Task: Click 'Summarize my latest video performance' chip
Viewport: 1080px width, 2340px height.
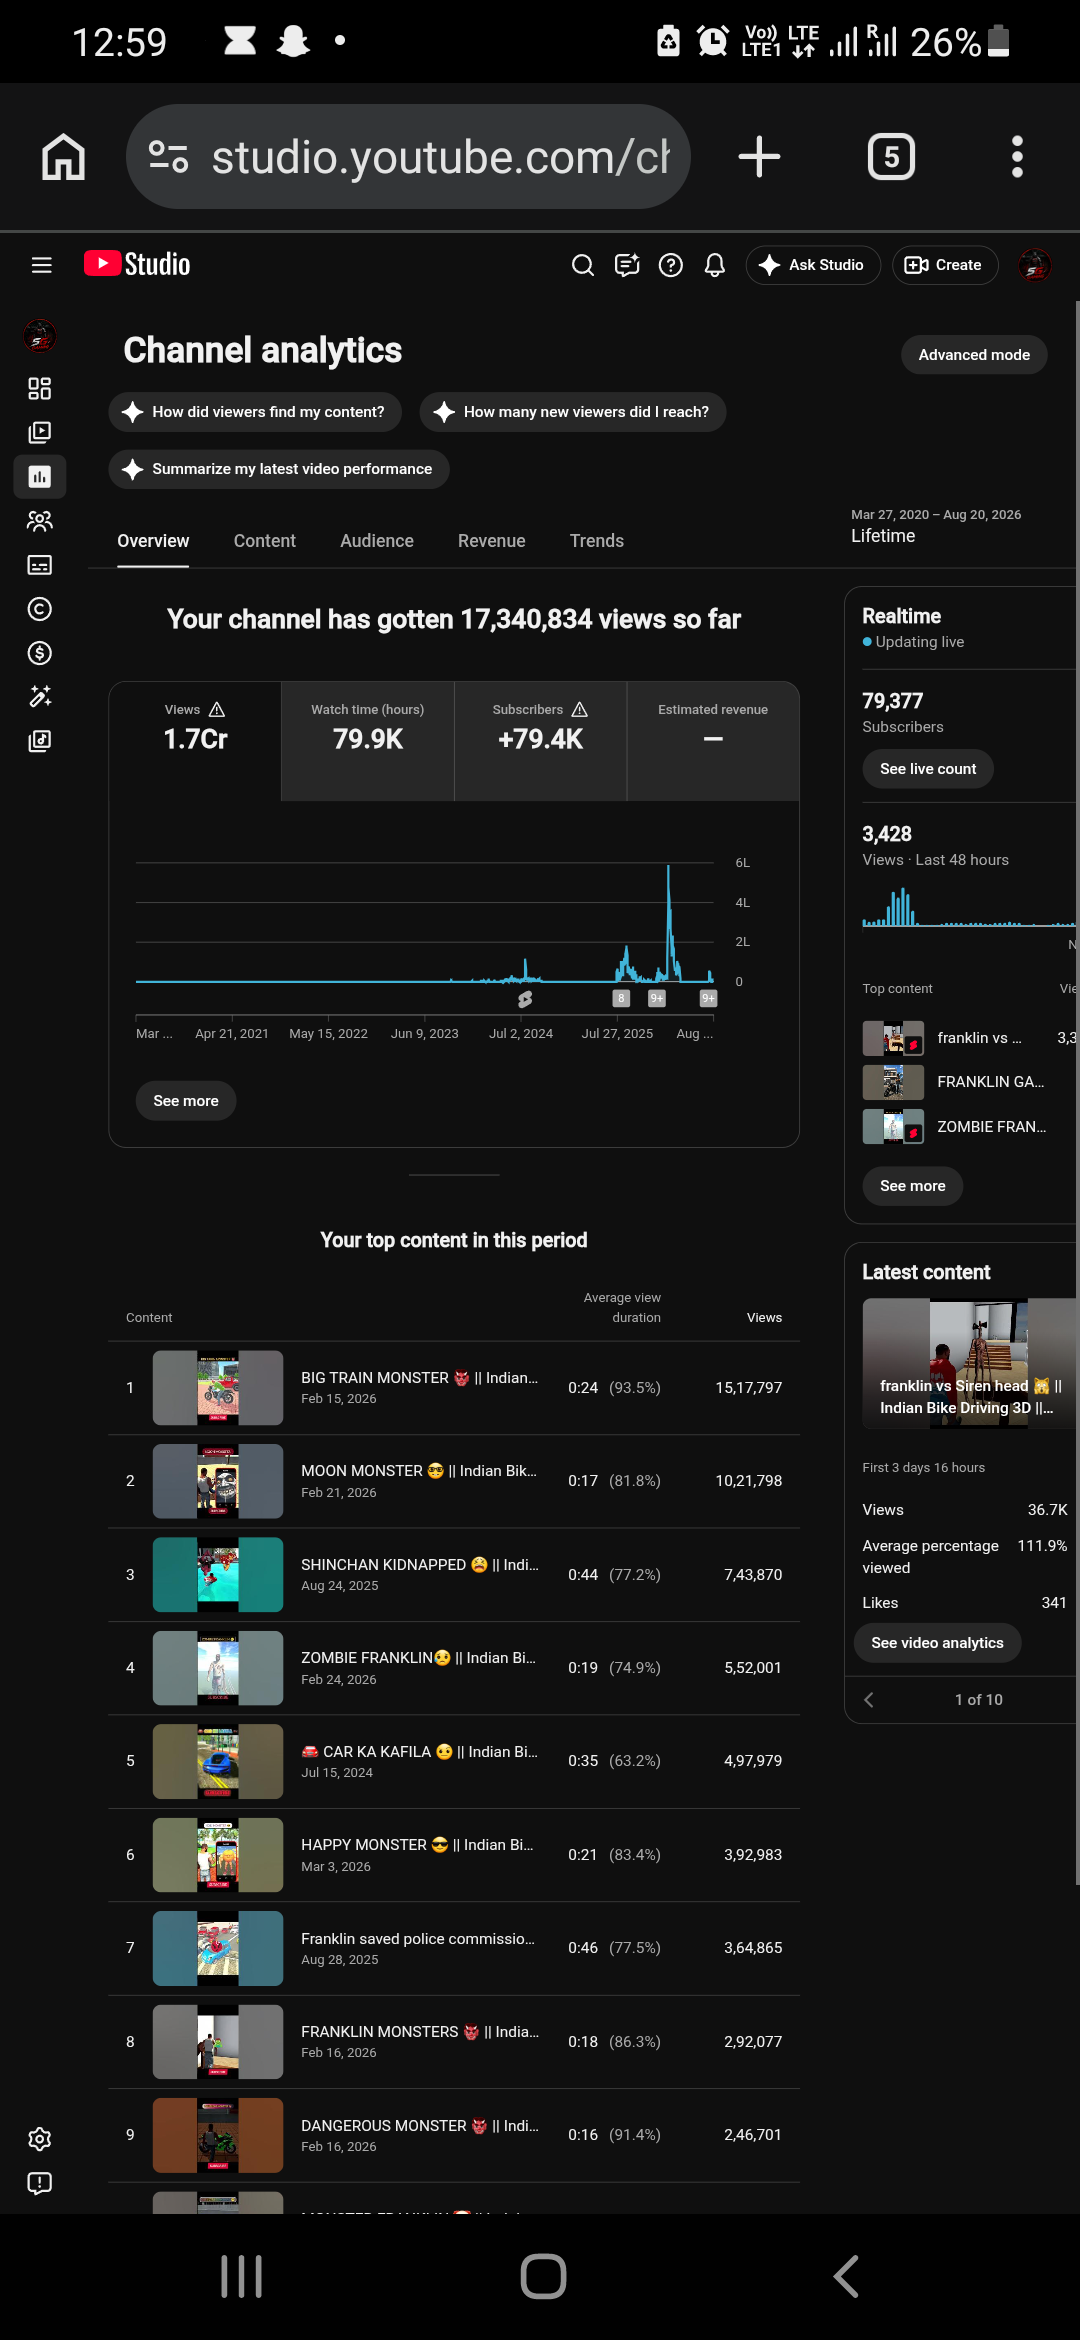Action: (279, 469)
